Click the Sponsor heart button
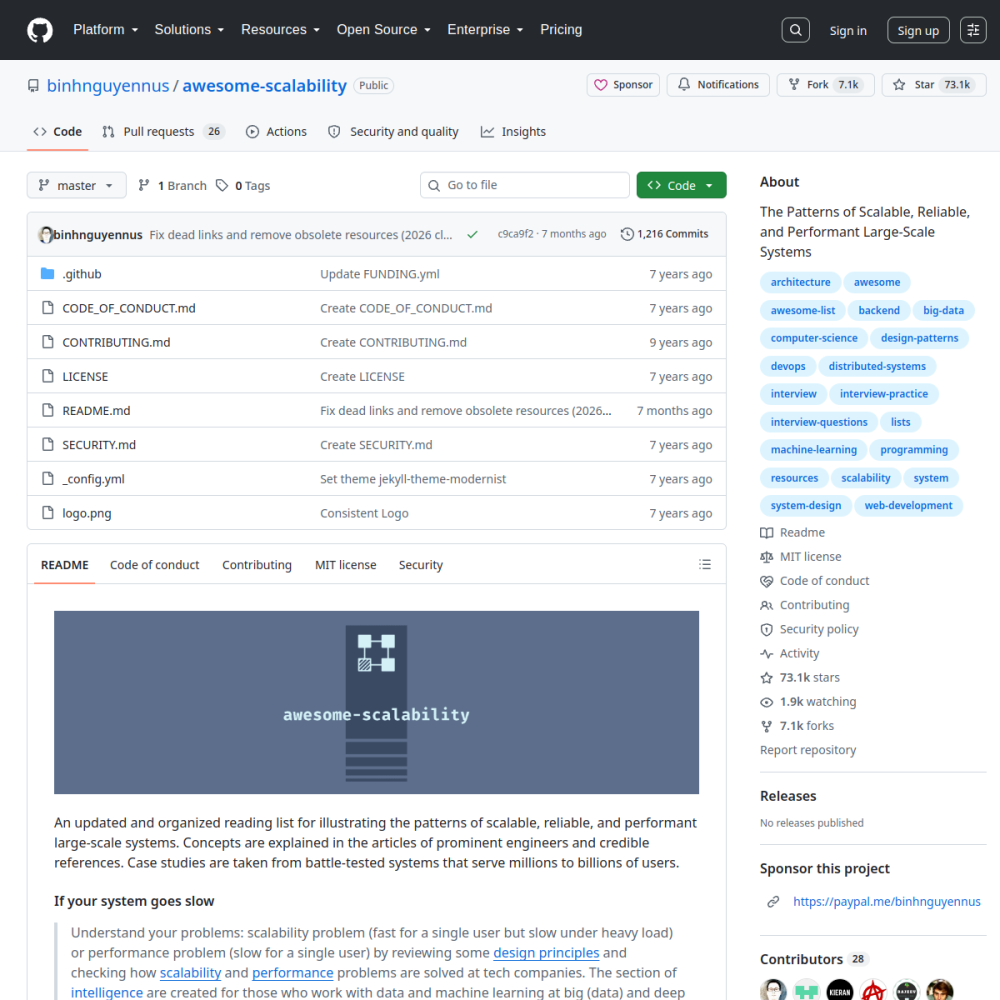1000x1000 pixels. [x=623, y=85]
